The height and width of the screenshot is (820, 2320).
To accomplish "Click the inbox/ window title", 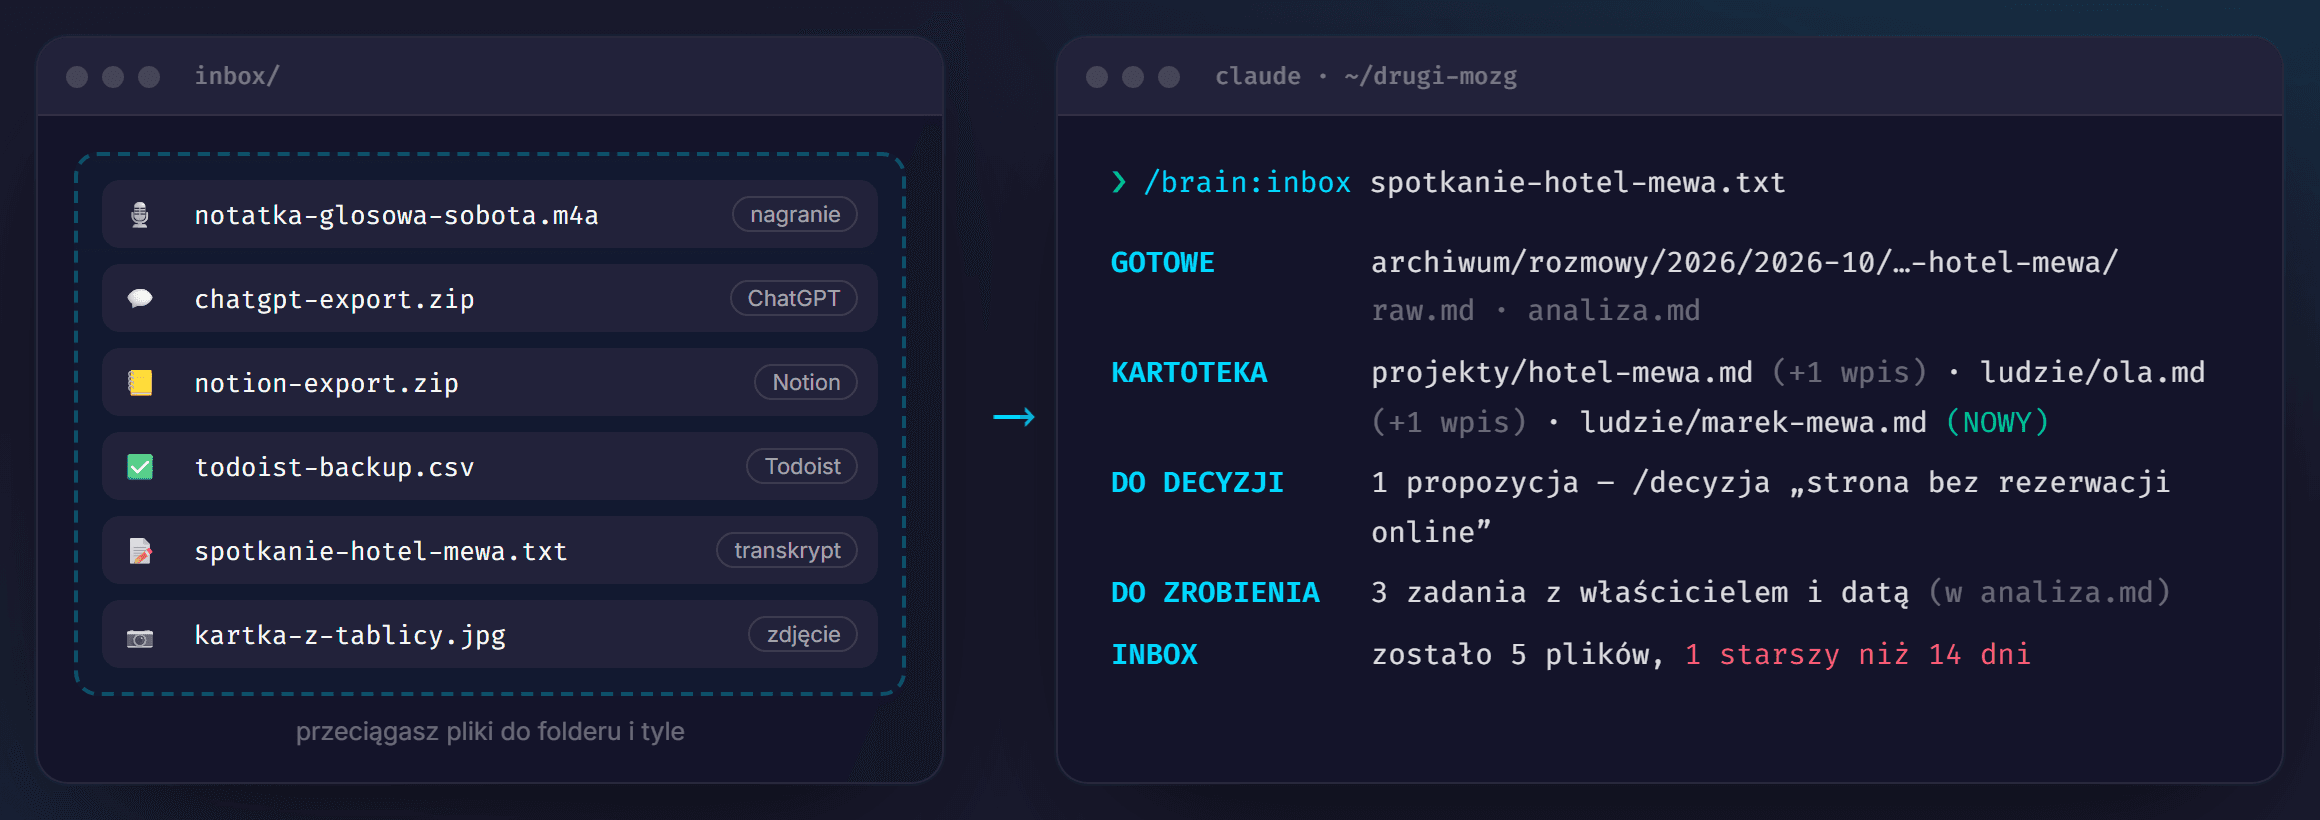I will point(237,76).
